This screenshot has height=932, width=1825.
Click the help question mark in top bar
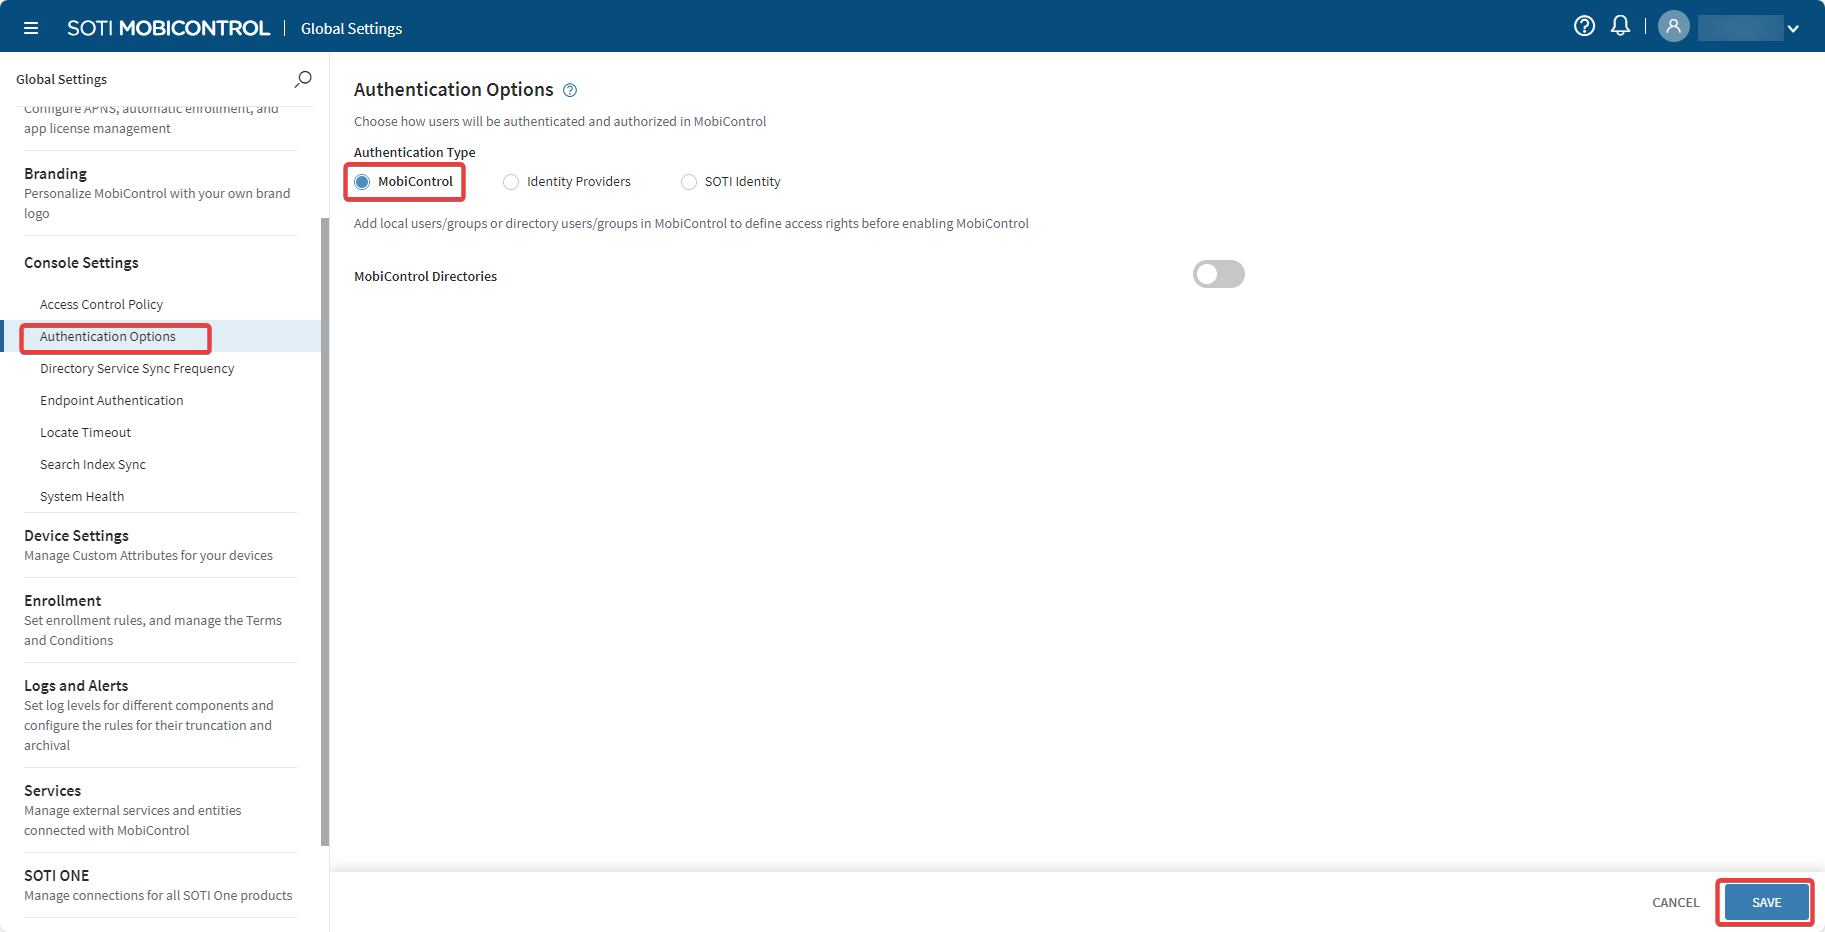1584,26
